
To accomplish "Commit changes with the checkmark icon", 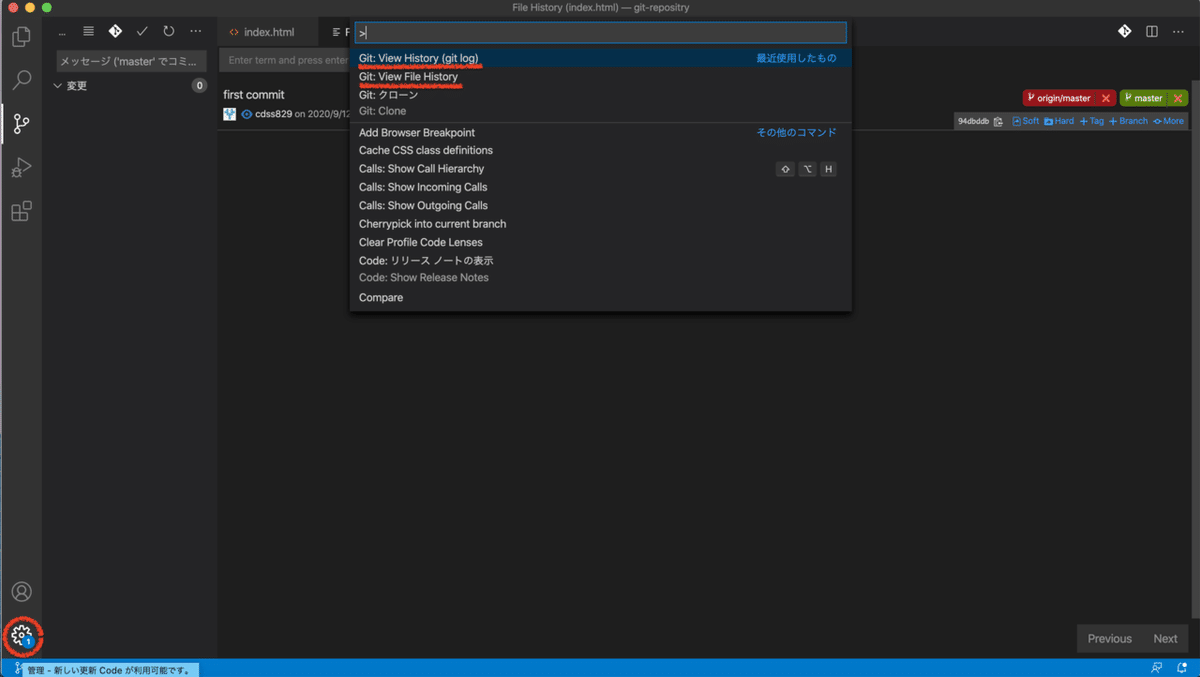I will (x=142, y=31).
